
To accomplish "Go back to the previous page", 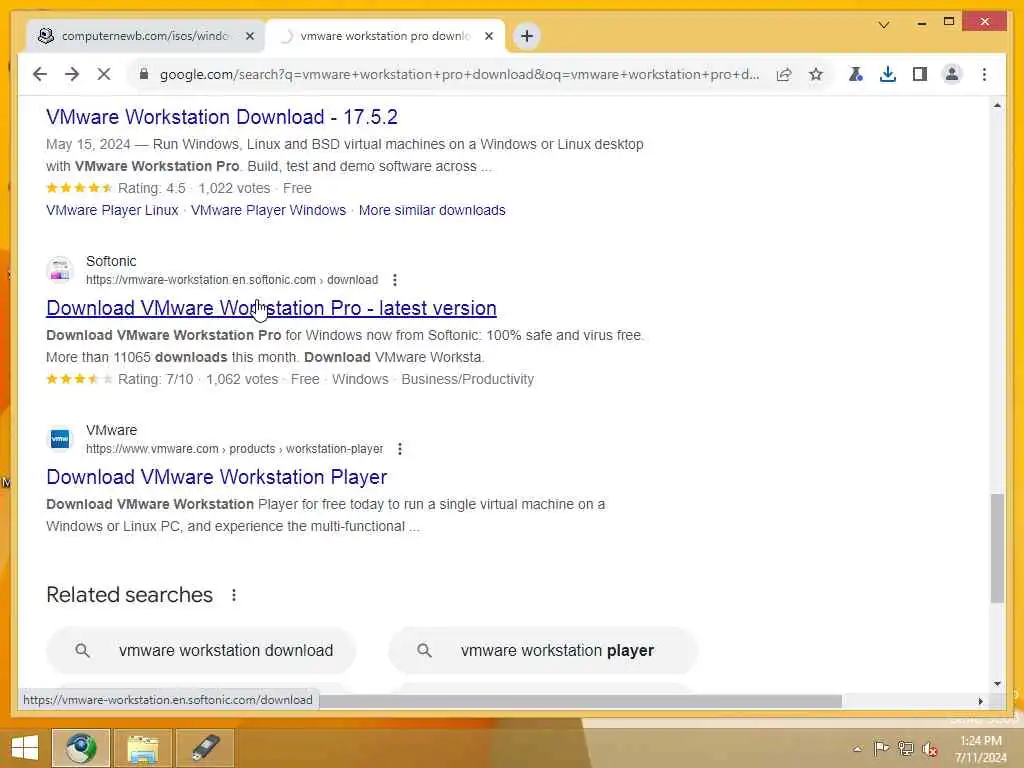I will tap(40, 74).
